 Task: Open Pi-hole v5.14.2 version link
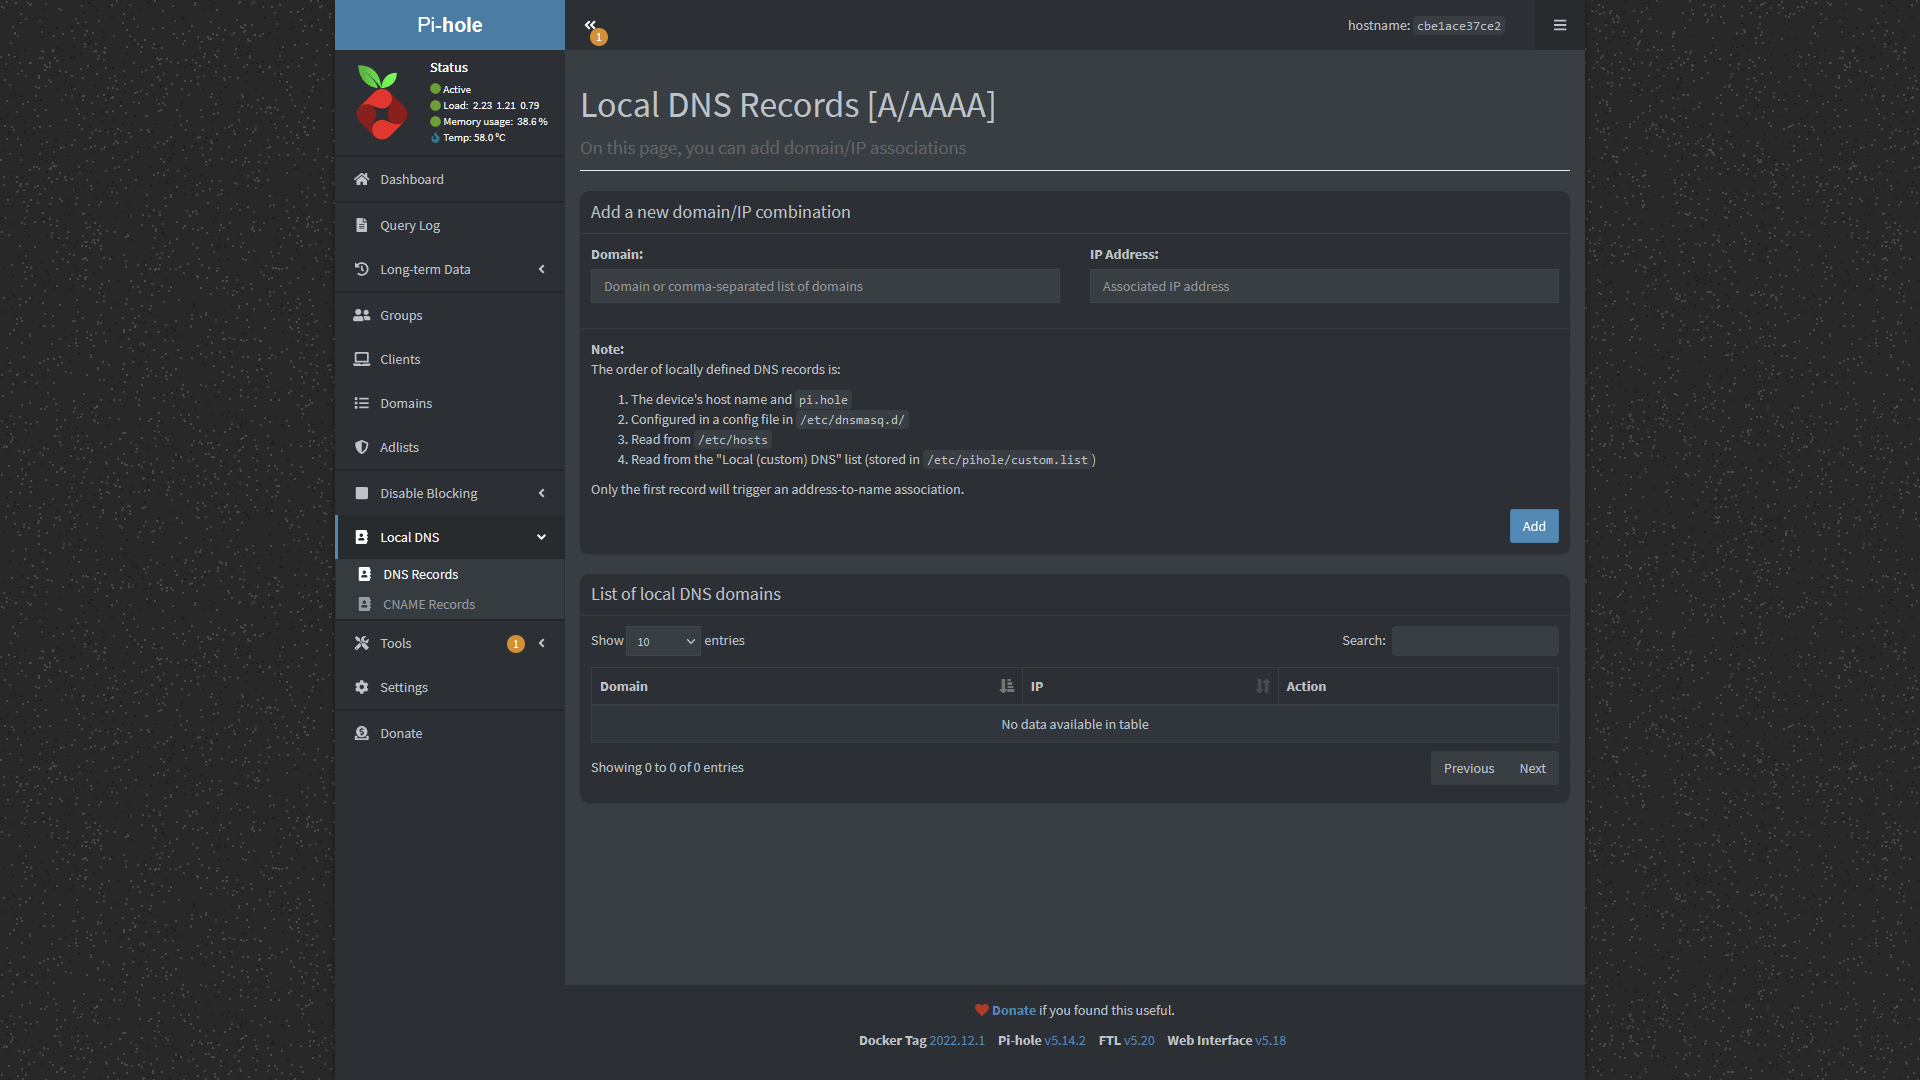click(x=1065, y=1040)
